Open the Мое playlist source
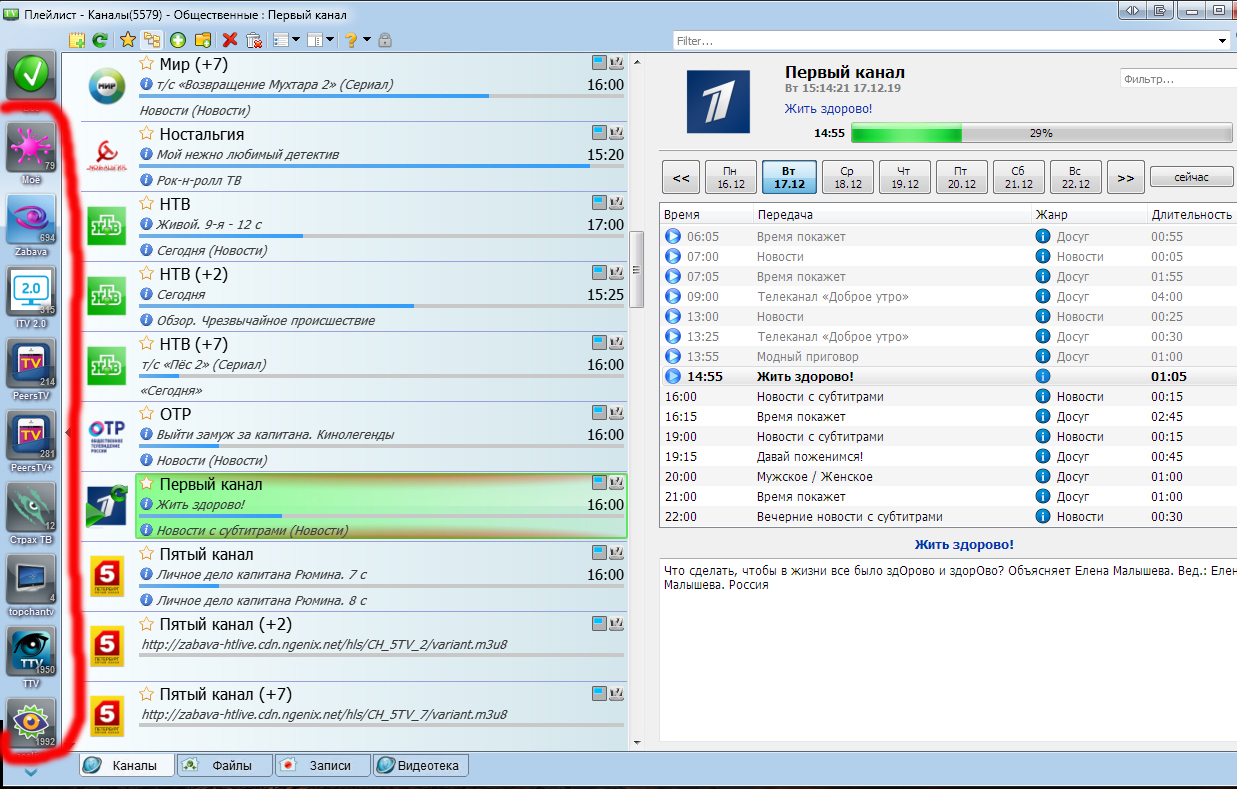The height and width of the screenshot is (789, 1237). tap(31, 150)
